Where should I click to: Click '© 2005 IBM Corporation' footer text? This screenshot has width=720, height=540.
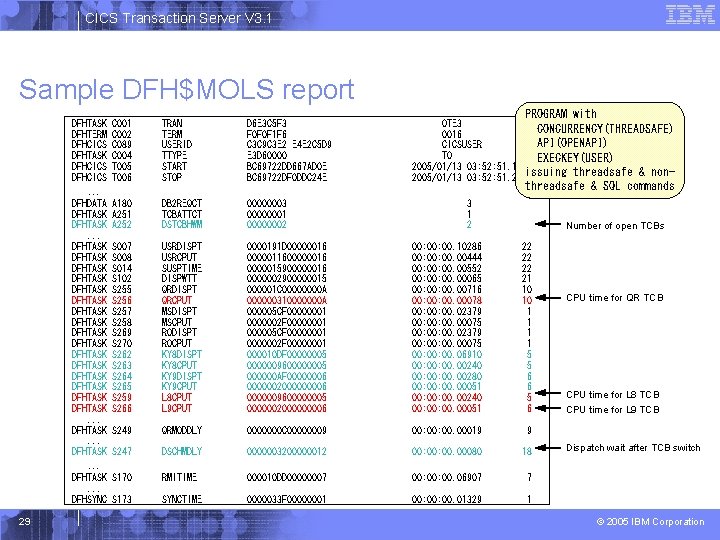(650, 522)
